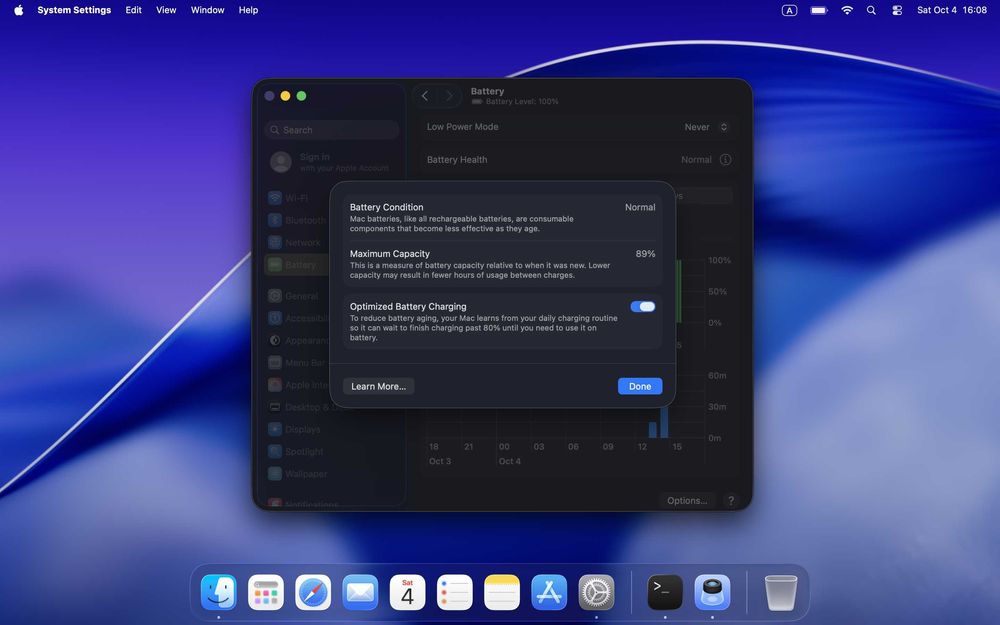Click the settings sidebar Search field

click(332, 129)
